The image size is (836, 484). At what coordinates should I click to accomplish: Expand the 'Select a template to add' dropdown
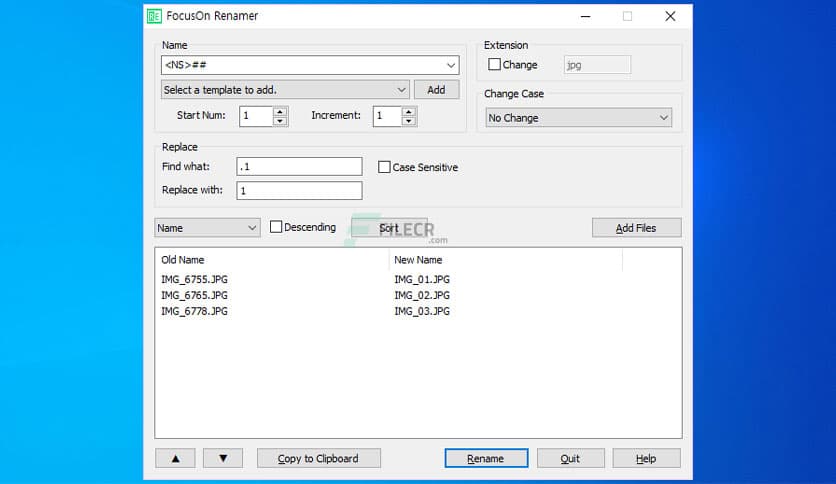(x=285, y=90)
